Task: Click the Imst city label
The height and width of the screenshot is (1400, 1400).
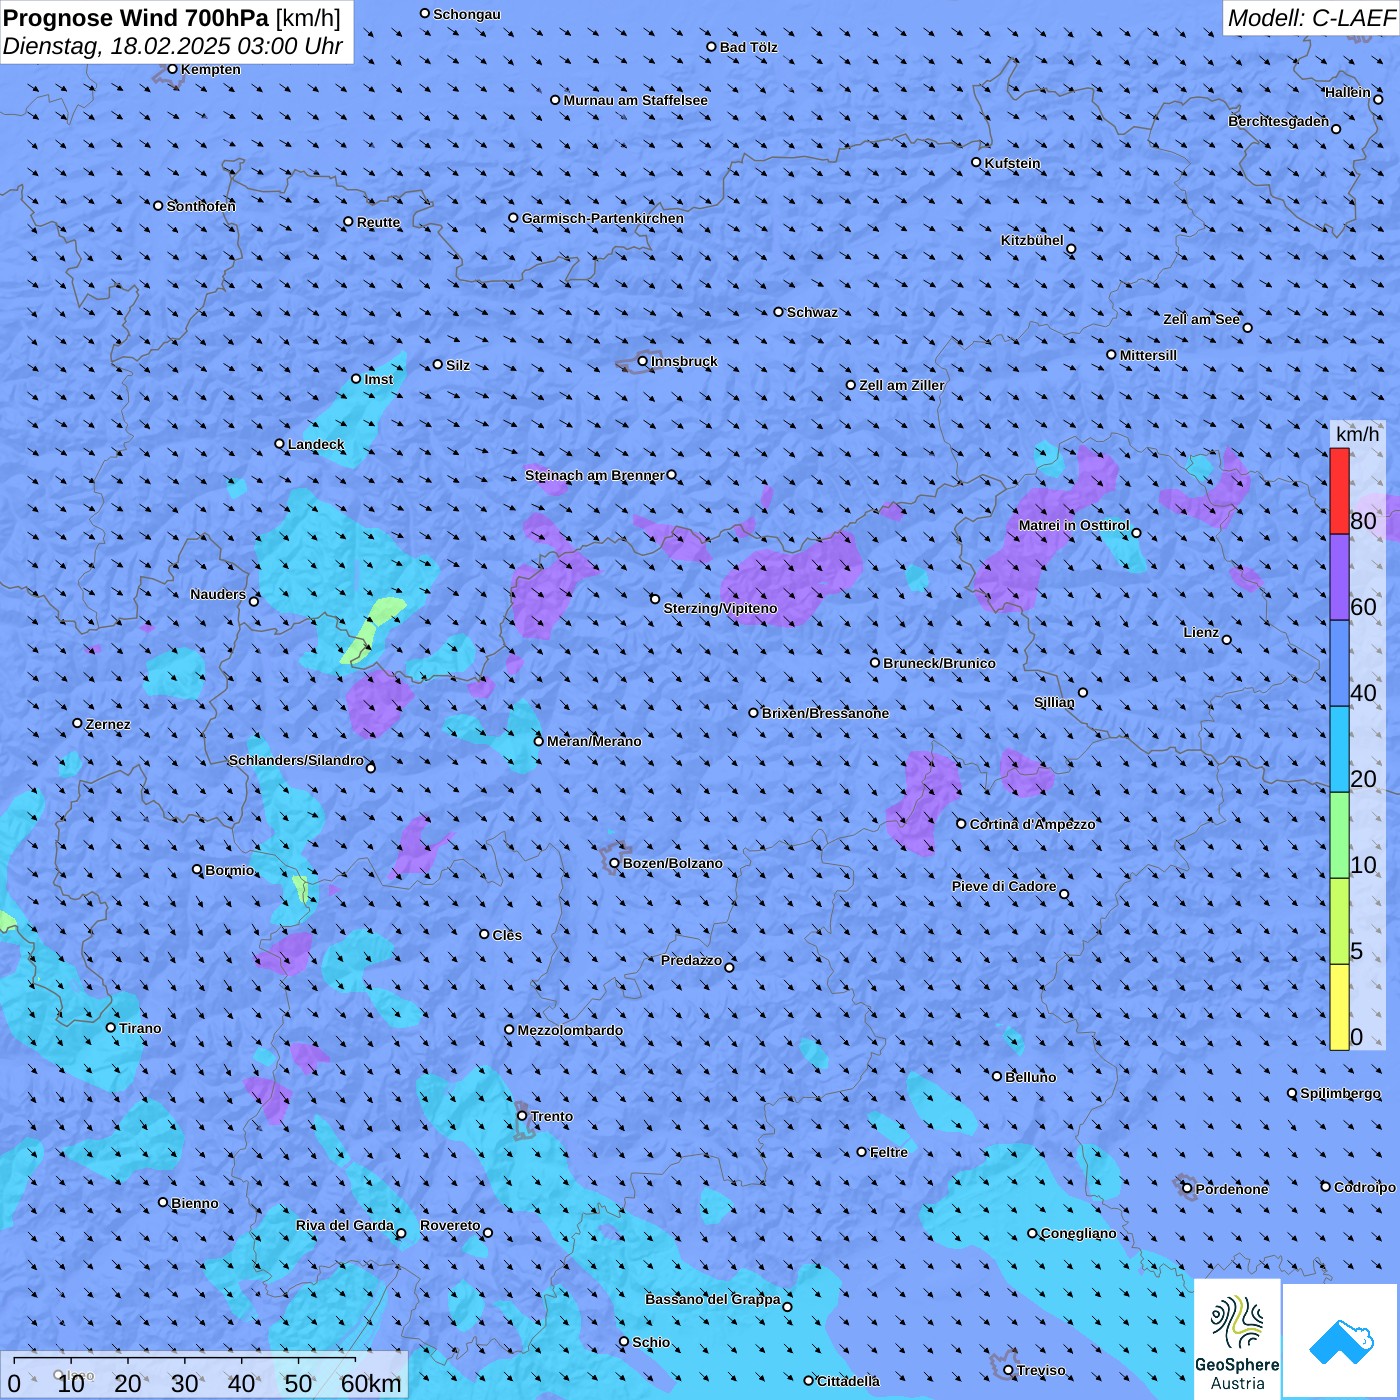Action: click(379, 379)
